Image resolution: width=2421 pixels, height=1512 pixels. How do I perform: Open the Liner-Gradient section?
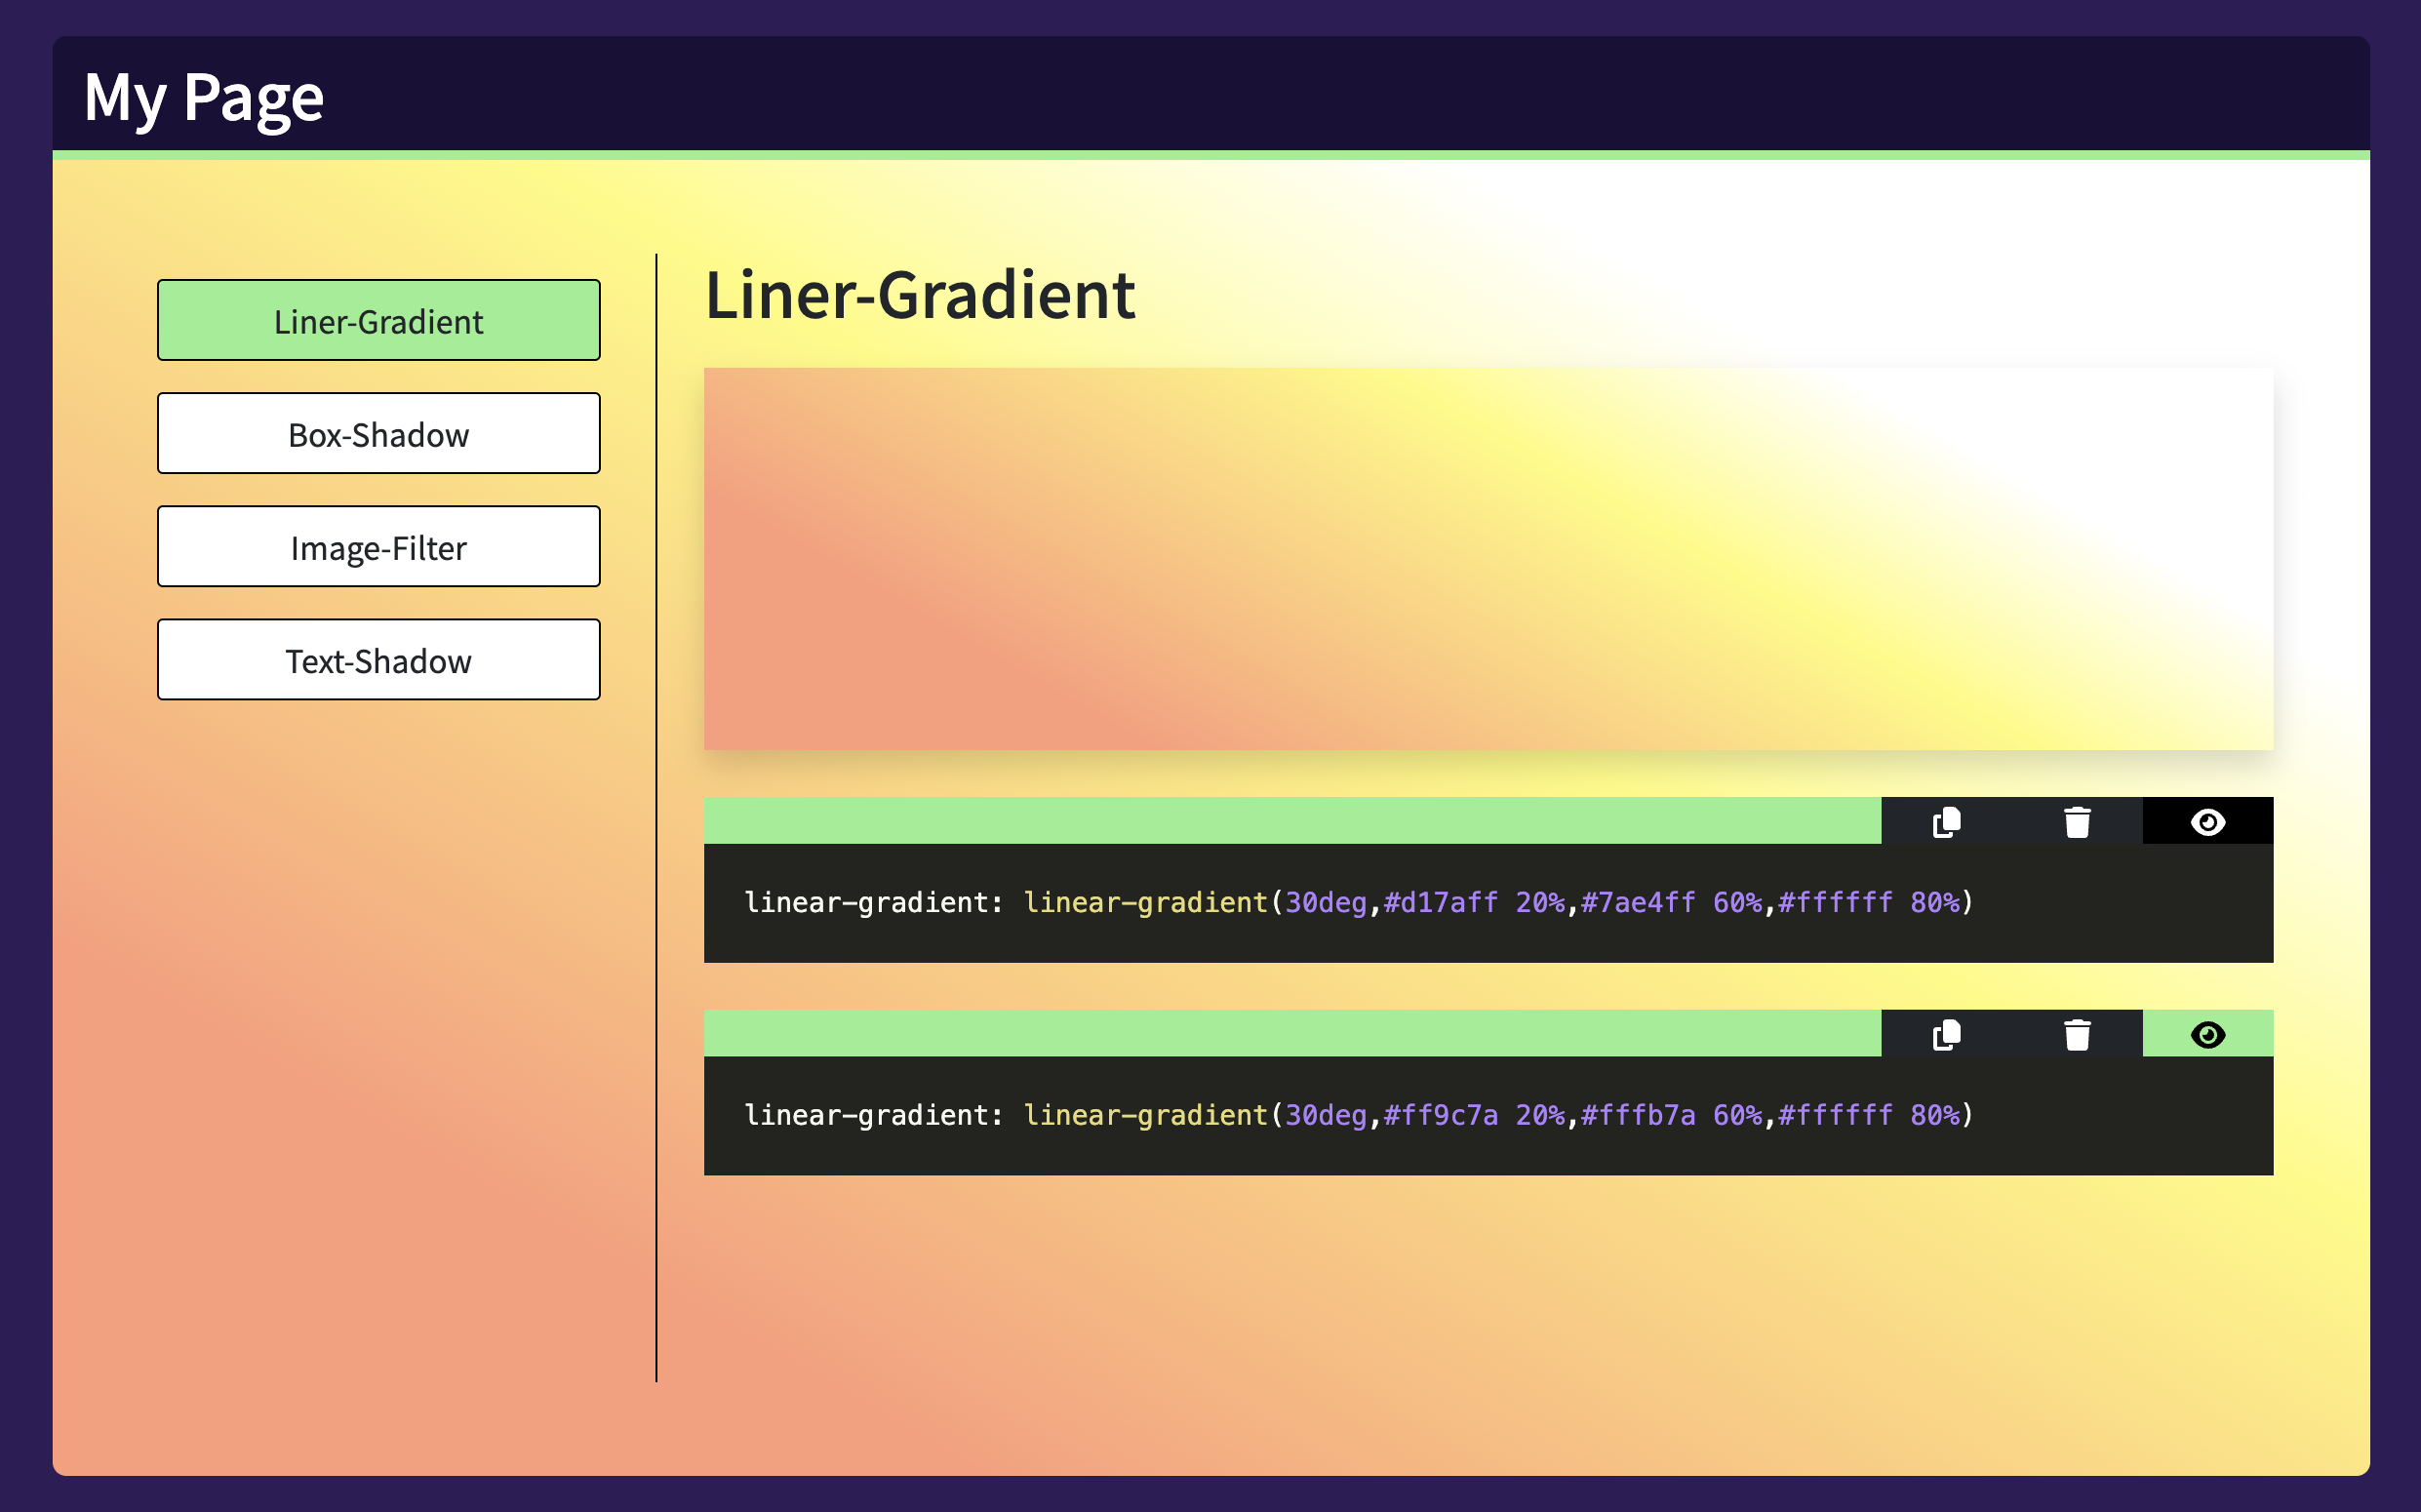pos(378,320)
